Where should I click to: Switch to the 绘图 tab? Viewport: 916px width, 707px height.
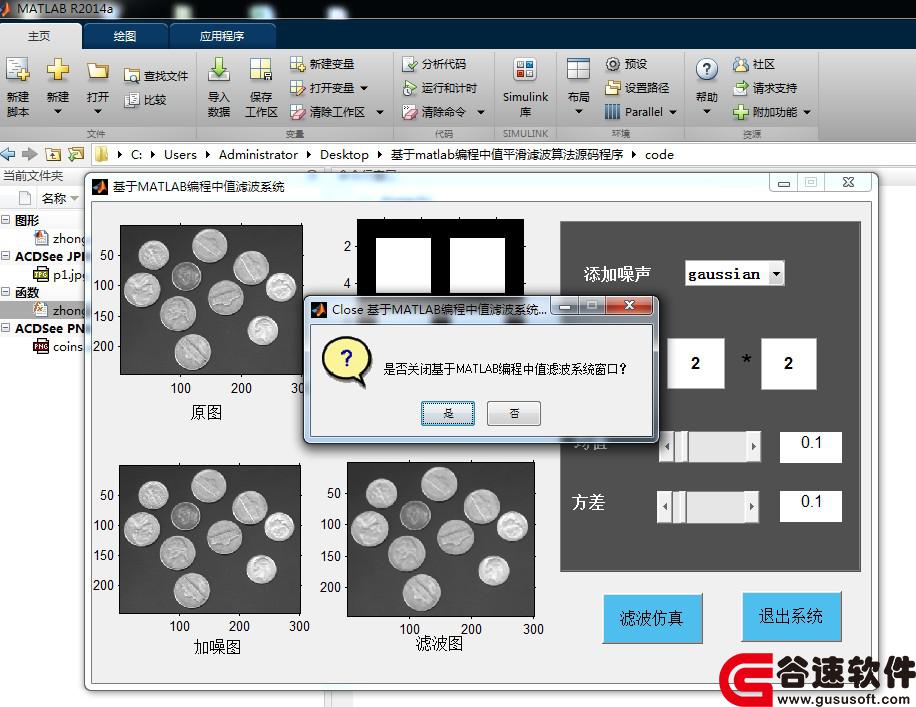click(x=124, y=36)
